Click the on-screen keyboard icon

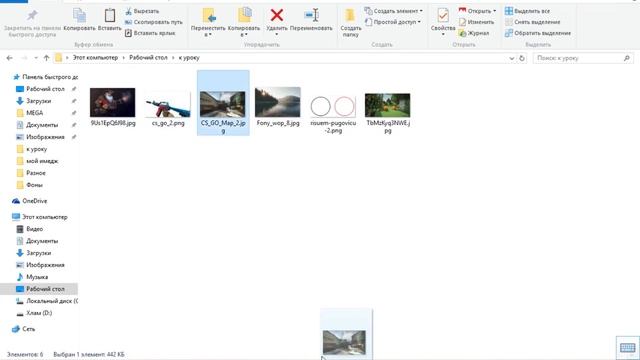[627, 348]
